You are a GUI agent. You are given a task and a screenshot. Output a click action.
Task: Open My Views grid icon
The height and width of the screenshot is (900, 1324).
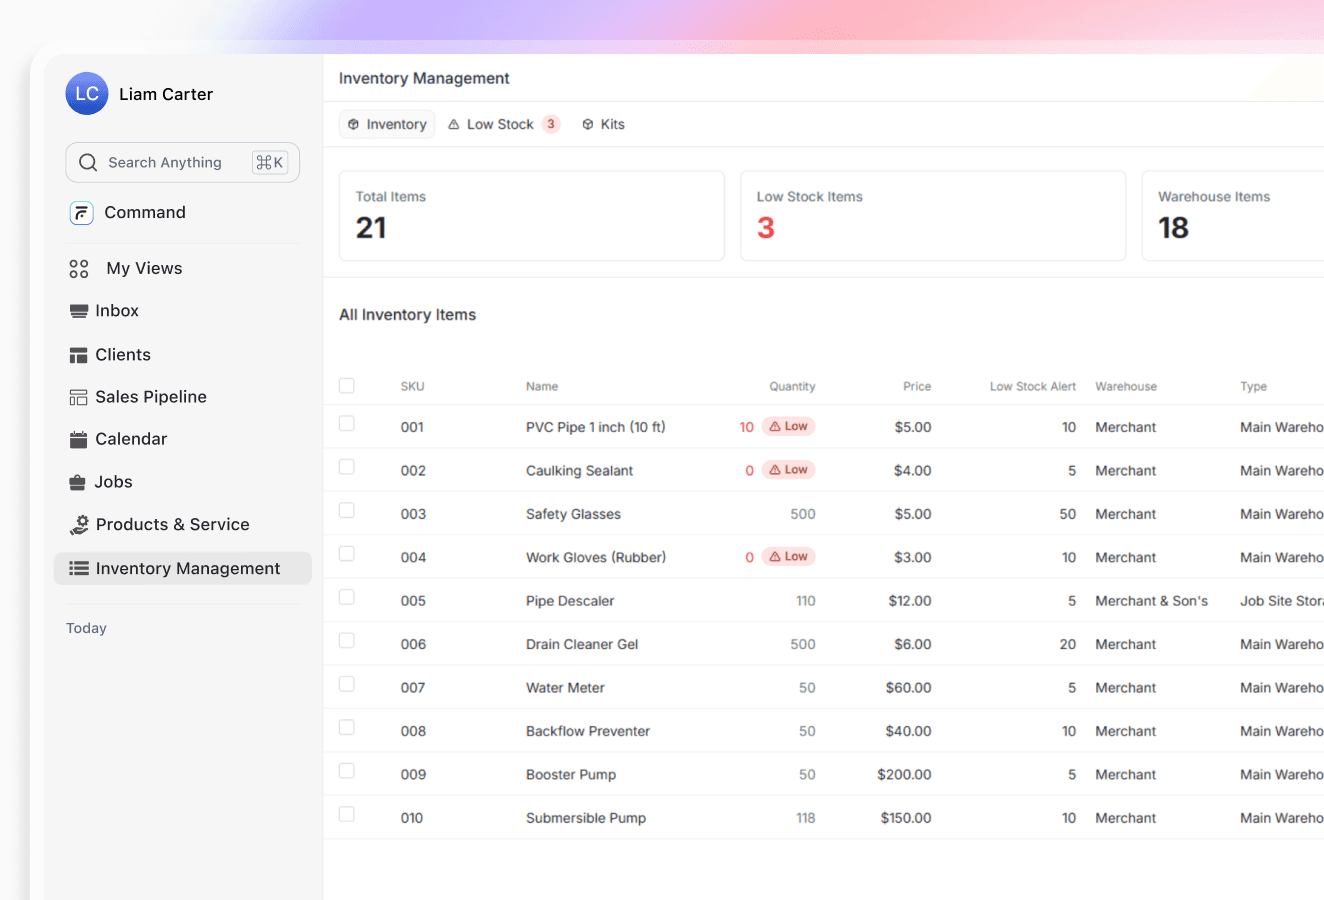79,269
